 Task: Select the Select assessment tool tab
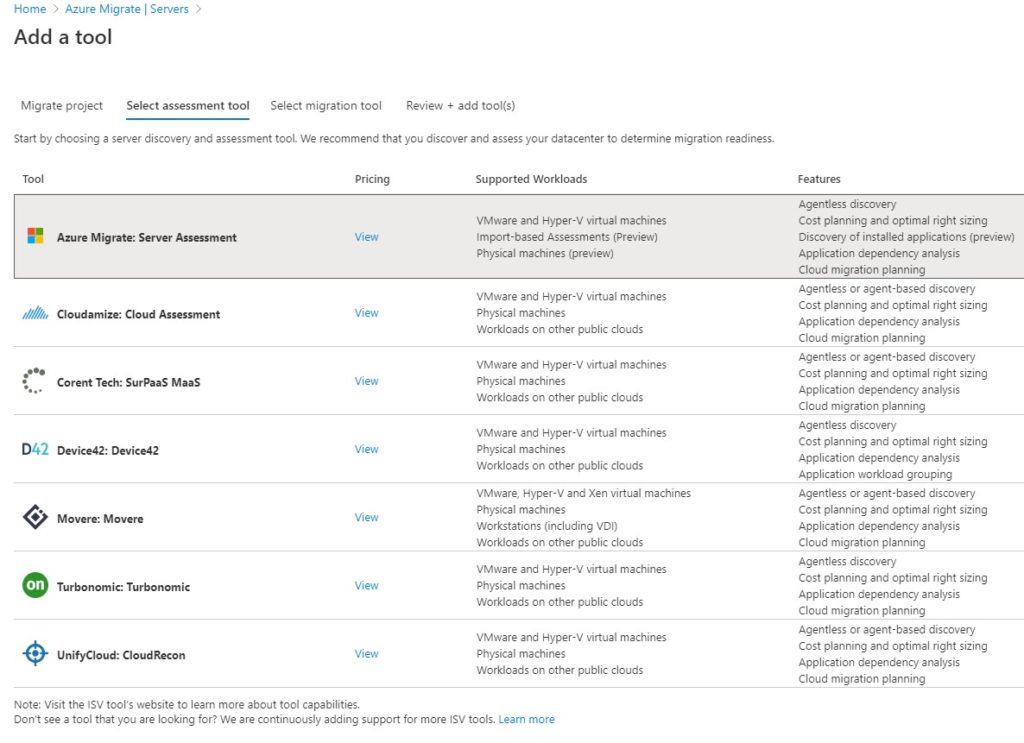tap(187, 105)
